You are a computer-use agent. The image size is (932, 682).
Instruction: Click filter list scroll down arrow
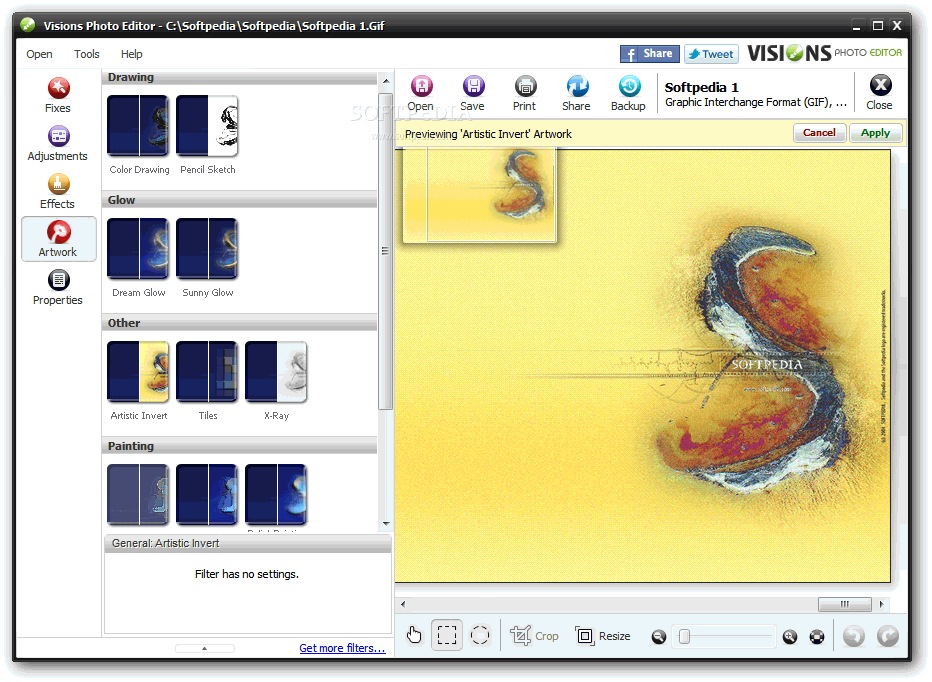point(386,524)
